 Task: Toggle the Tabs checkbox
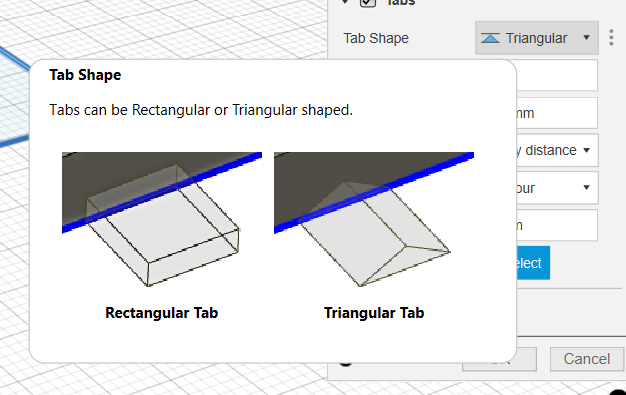[368, 3]
